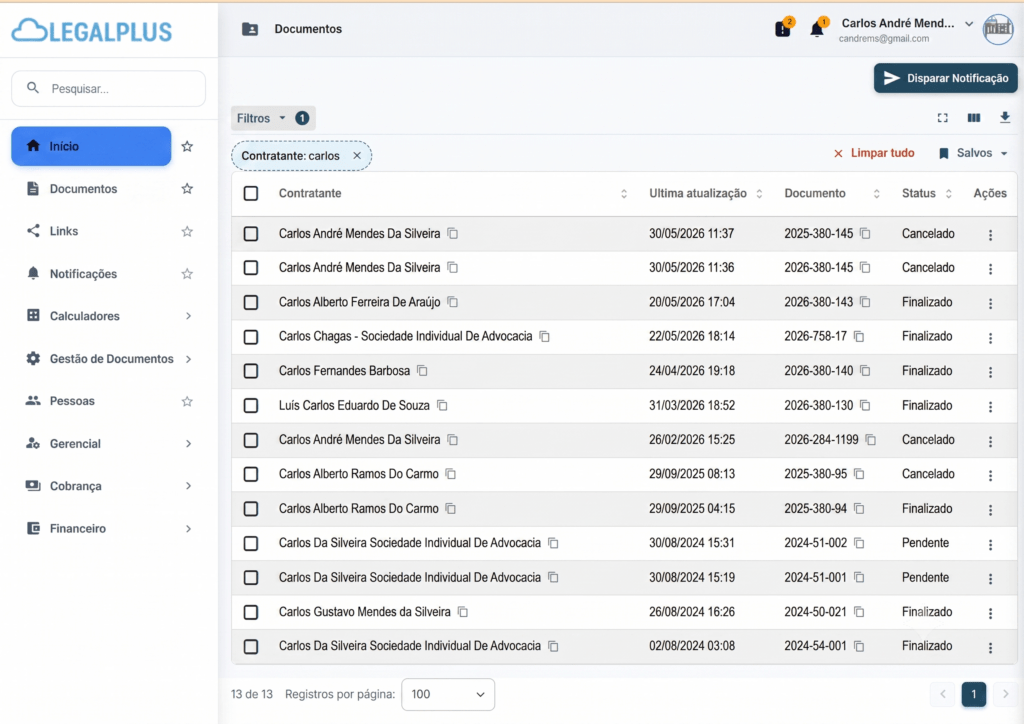Sort by Contratante column
This screenshot has height=724, width=1024.
coord(624,194)
